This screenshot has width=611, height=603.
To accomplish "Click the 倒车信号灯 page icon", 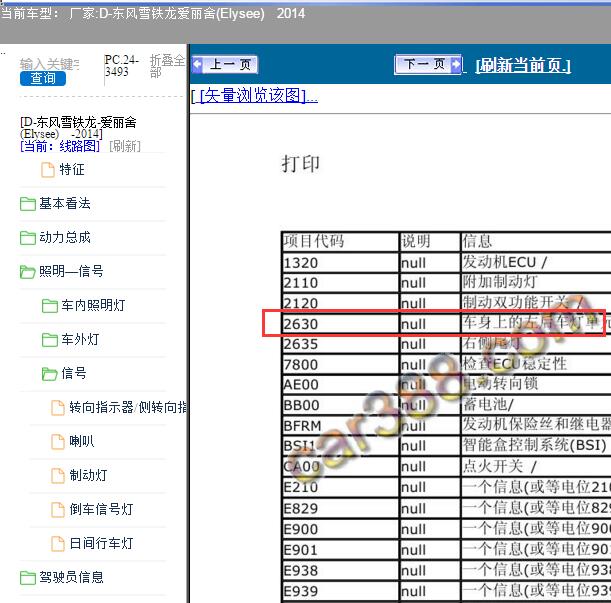I will (x=58, y=509).
